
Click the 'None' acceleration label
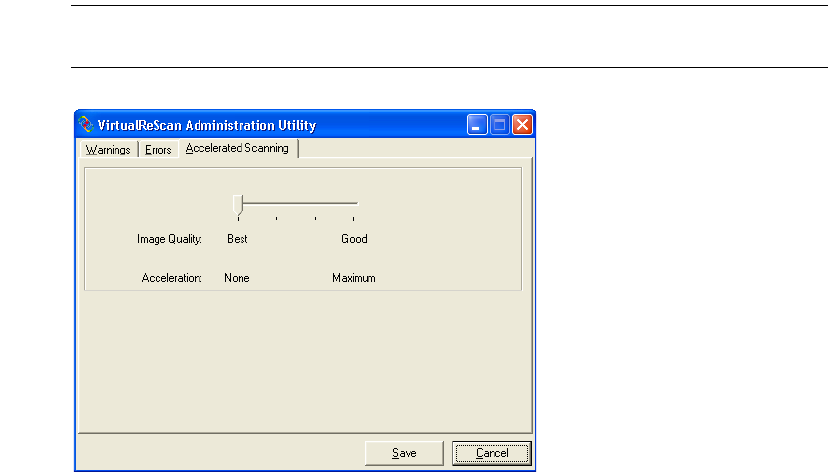[237, 278]
